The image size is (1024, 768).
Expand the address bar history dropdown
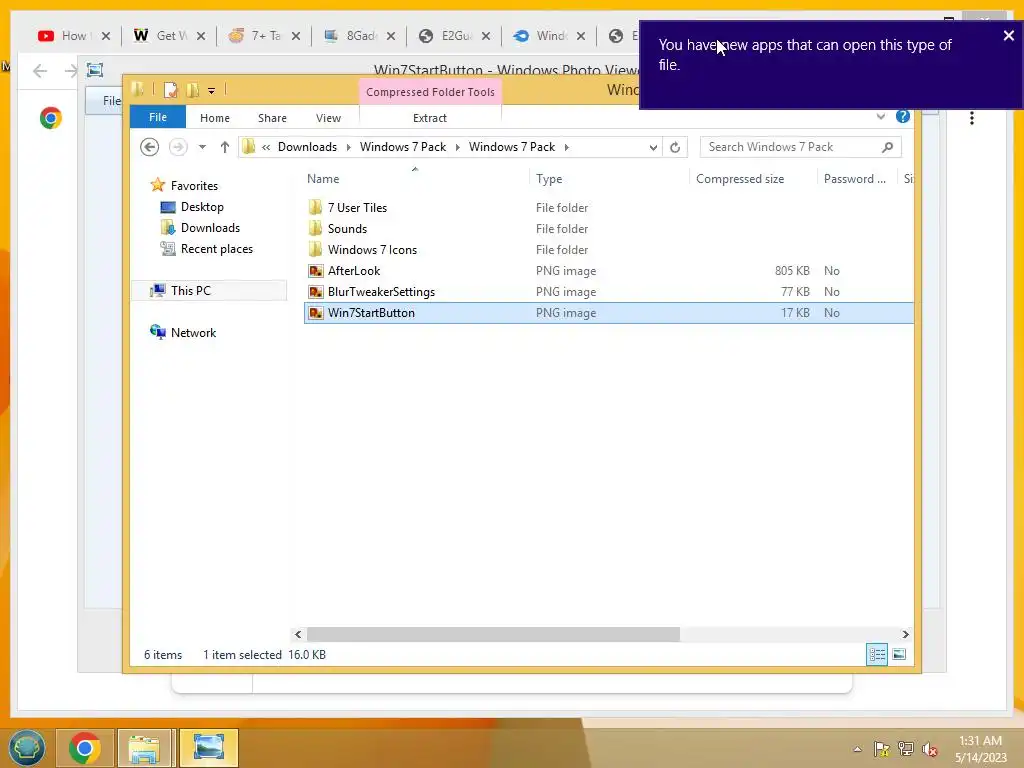(652, 147)
